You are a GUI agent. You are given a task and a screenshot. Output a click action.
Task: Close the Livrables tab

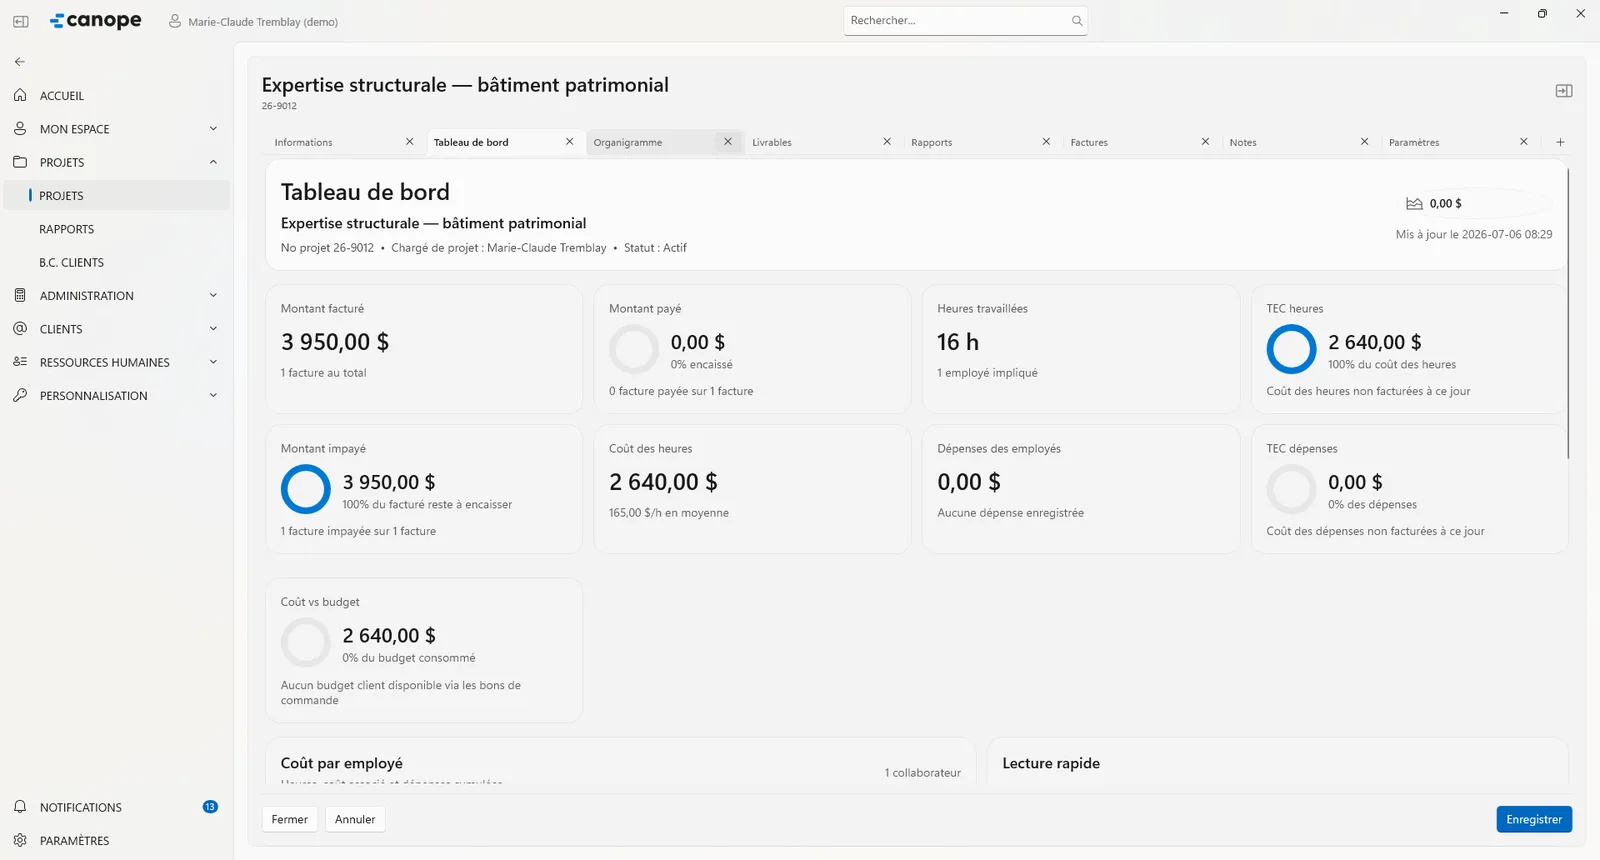coord(887,142)
